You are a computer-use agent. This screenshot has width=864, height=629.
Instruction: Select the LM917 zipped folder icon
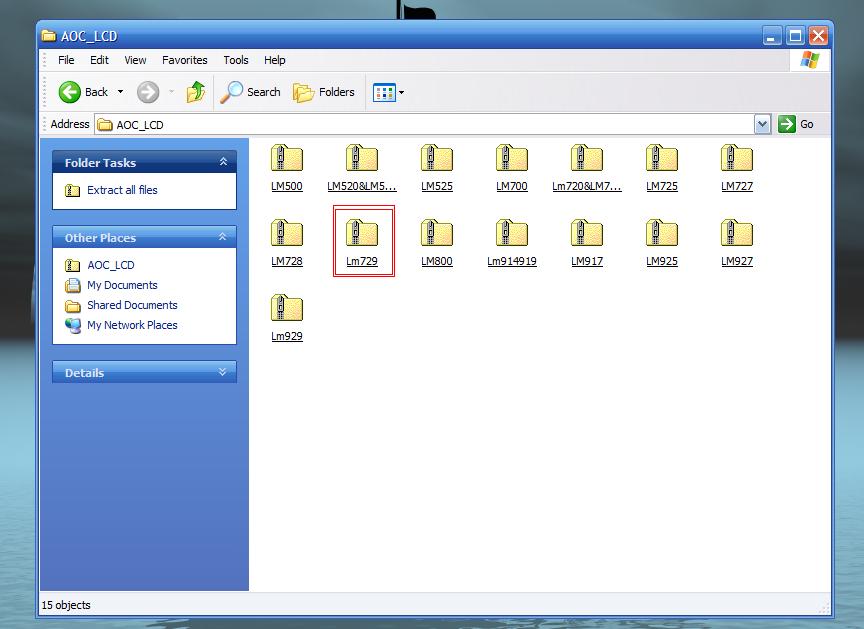[587, 233]
